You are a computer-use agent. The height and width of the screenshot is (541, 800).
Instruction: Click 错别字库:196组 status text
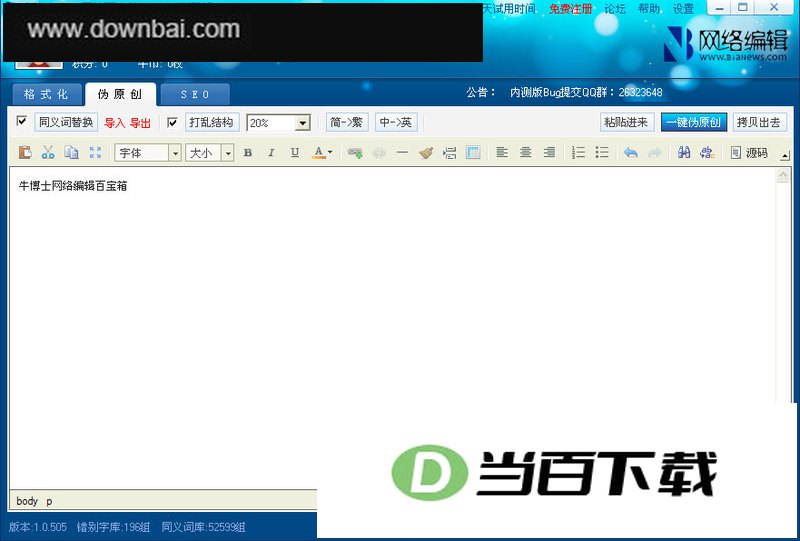pyautogui.click(x=113, y=527)
